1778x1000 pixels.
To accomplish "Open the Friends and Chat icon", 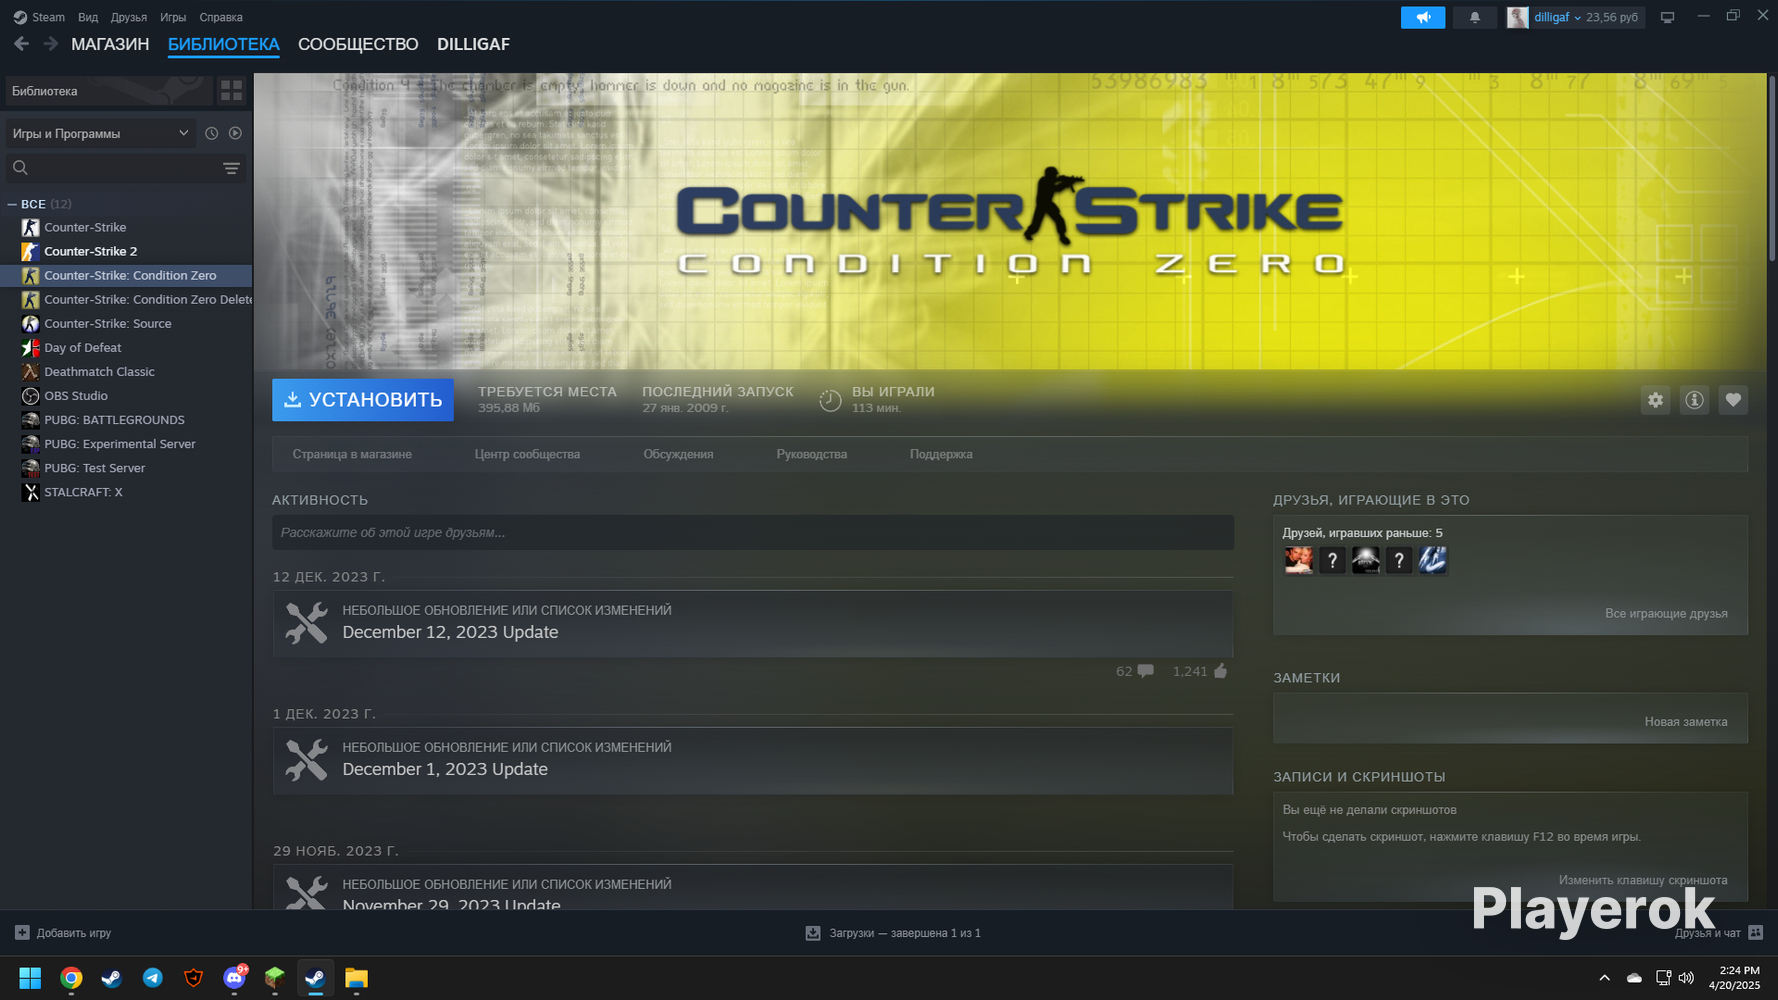I will [1755, 933].
